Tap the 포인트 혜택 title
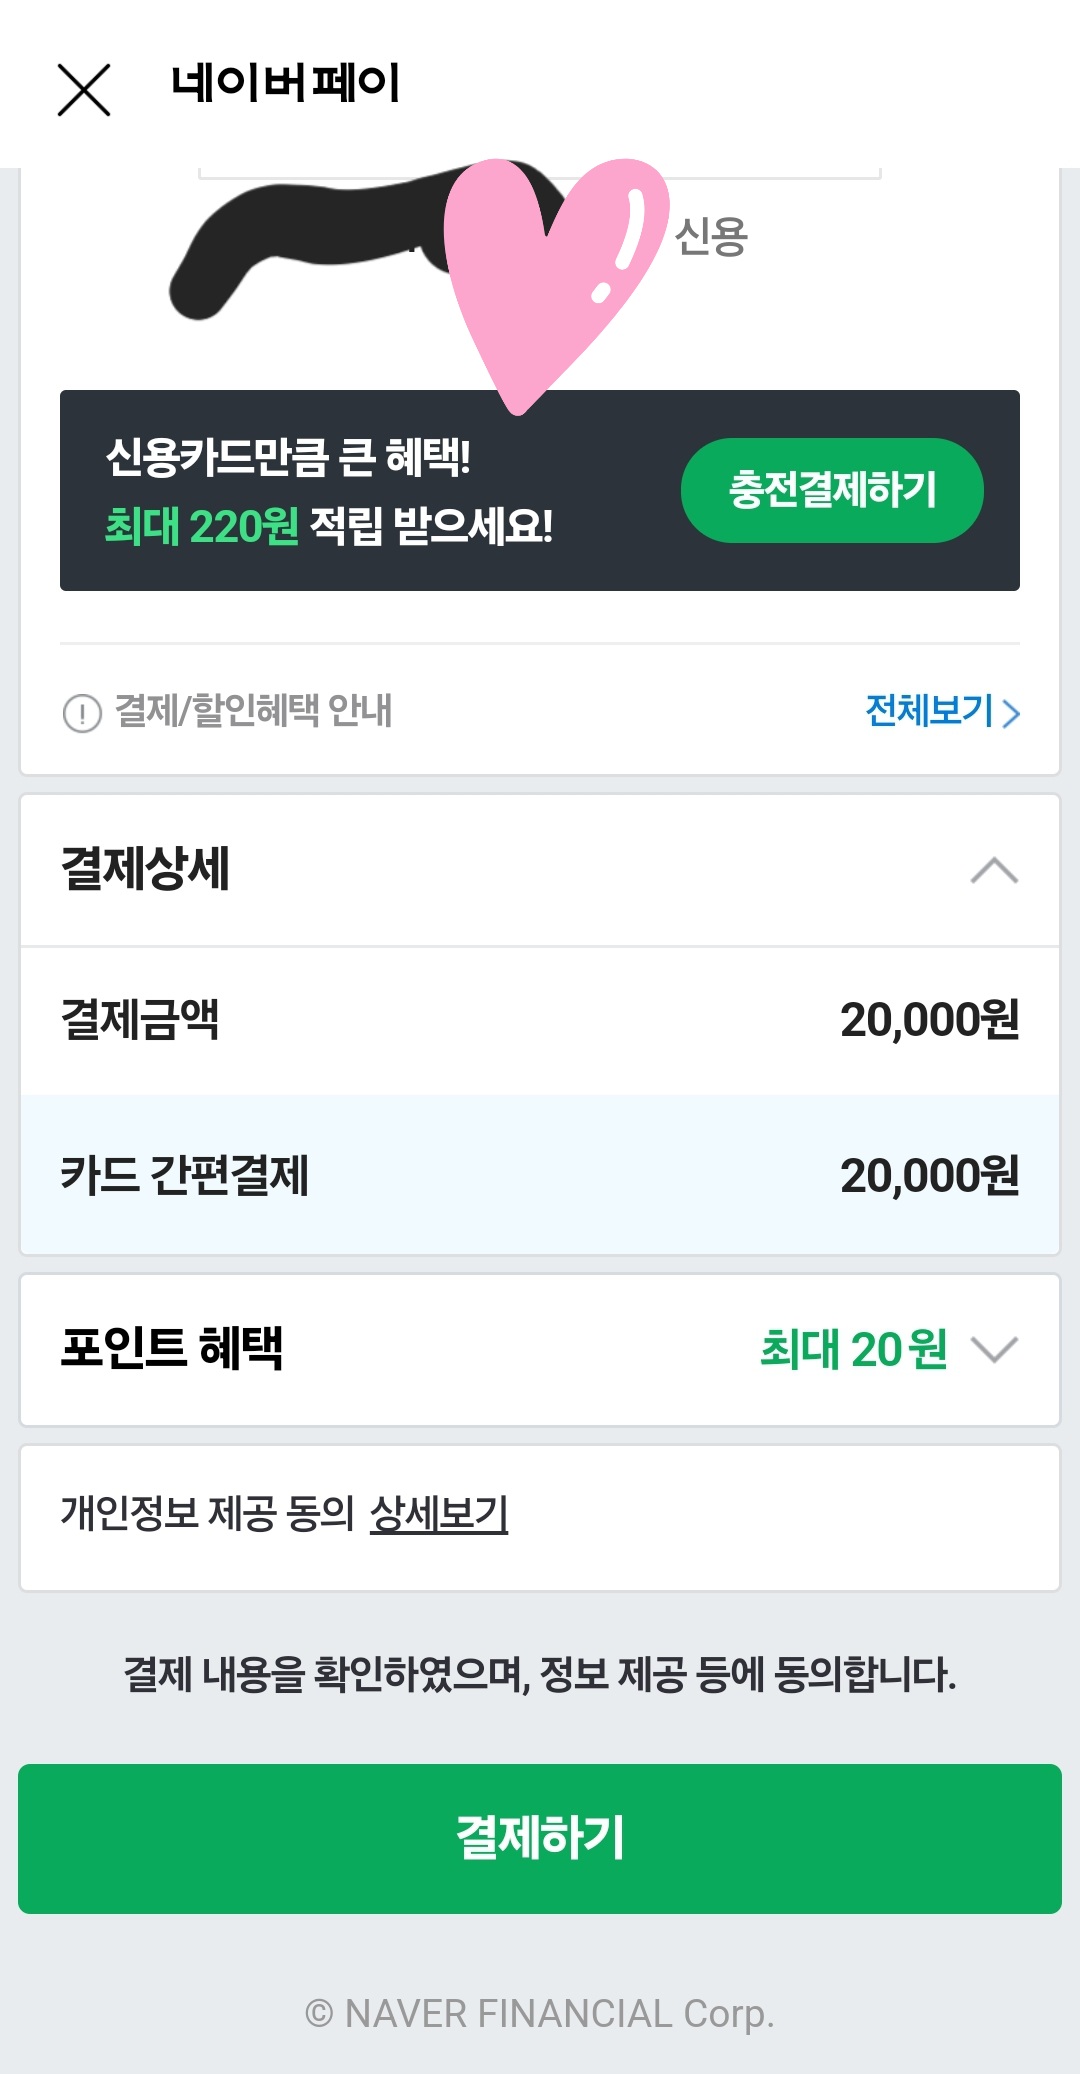 [172, 1348]
